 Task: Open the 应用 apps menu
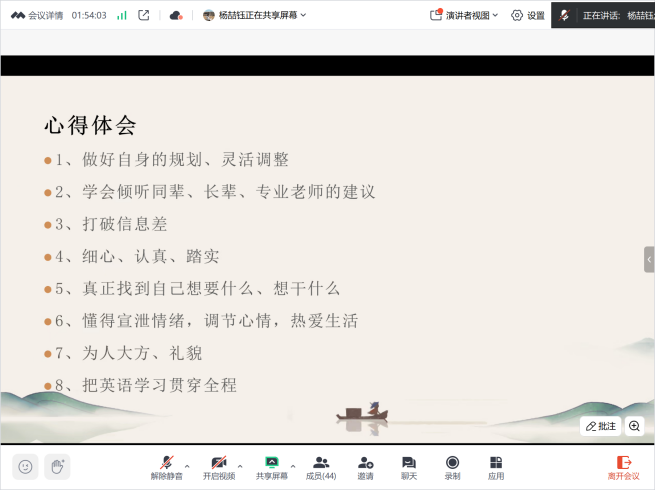(496, 467)
